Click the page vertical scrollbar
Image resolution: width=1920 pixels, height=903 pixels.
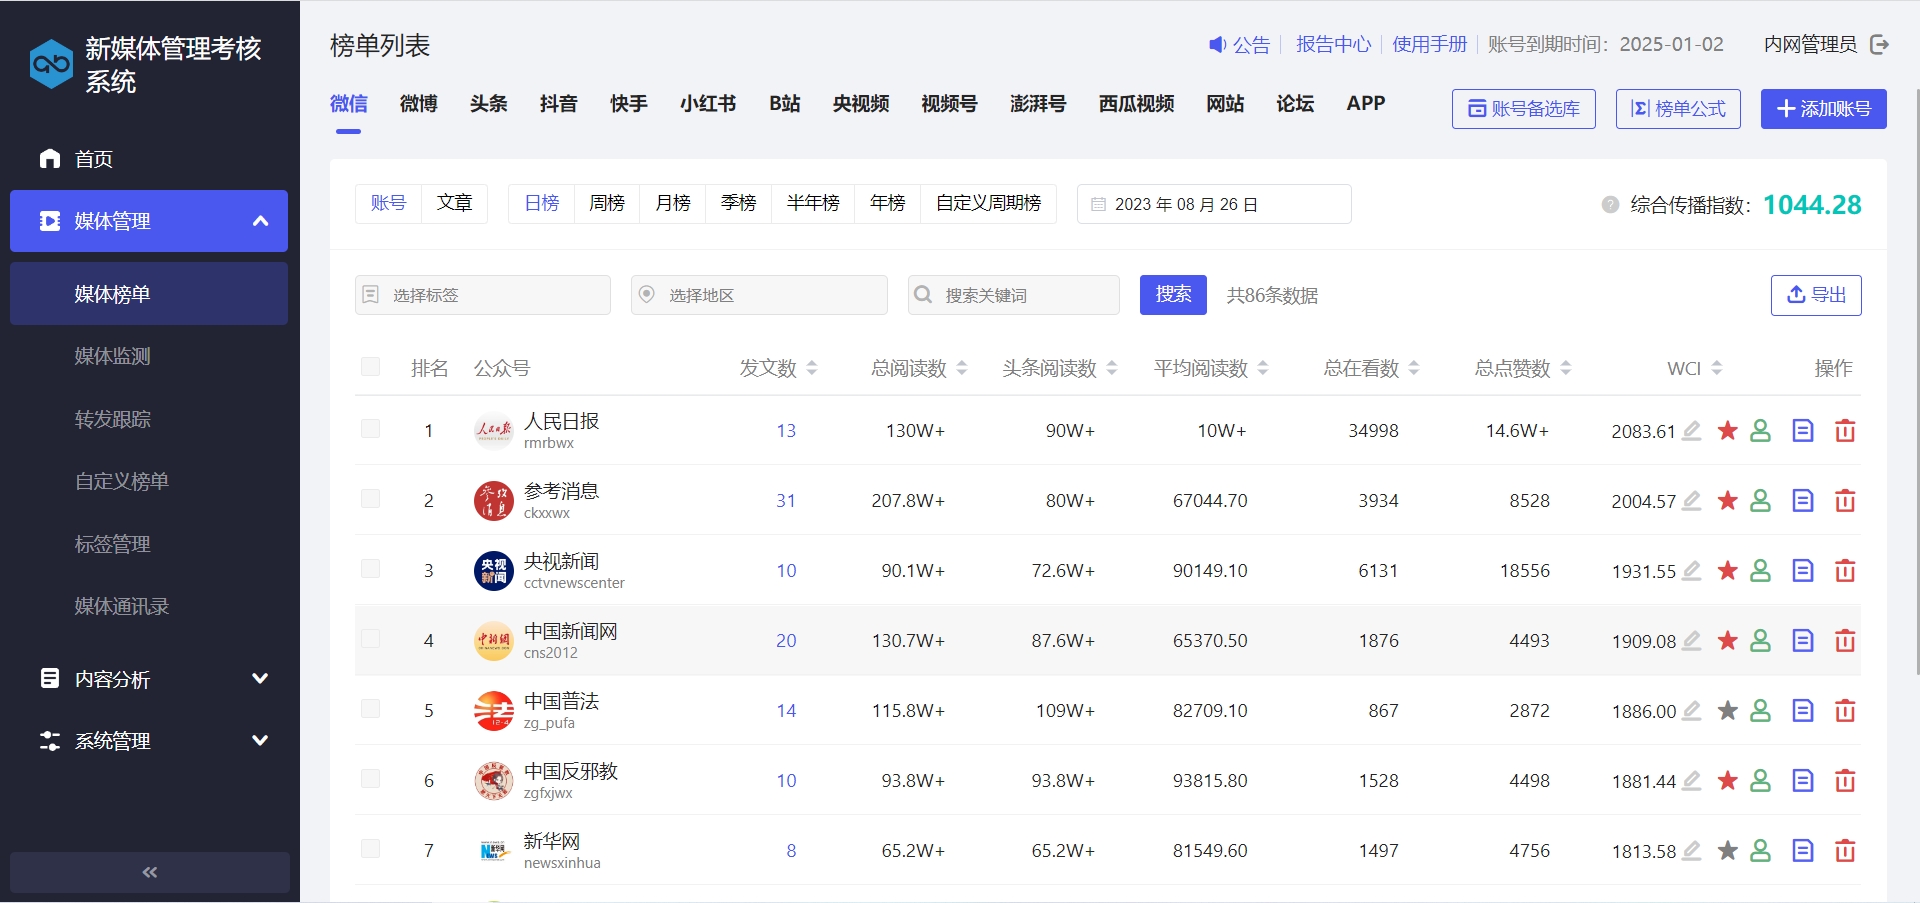[1917, 380]
